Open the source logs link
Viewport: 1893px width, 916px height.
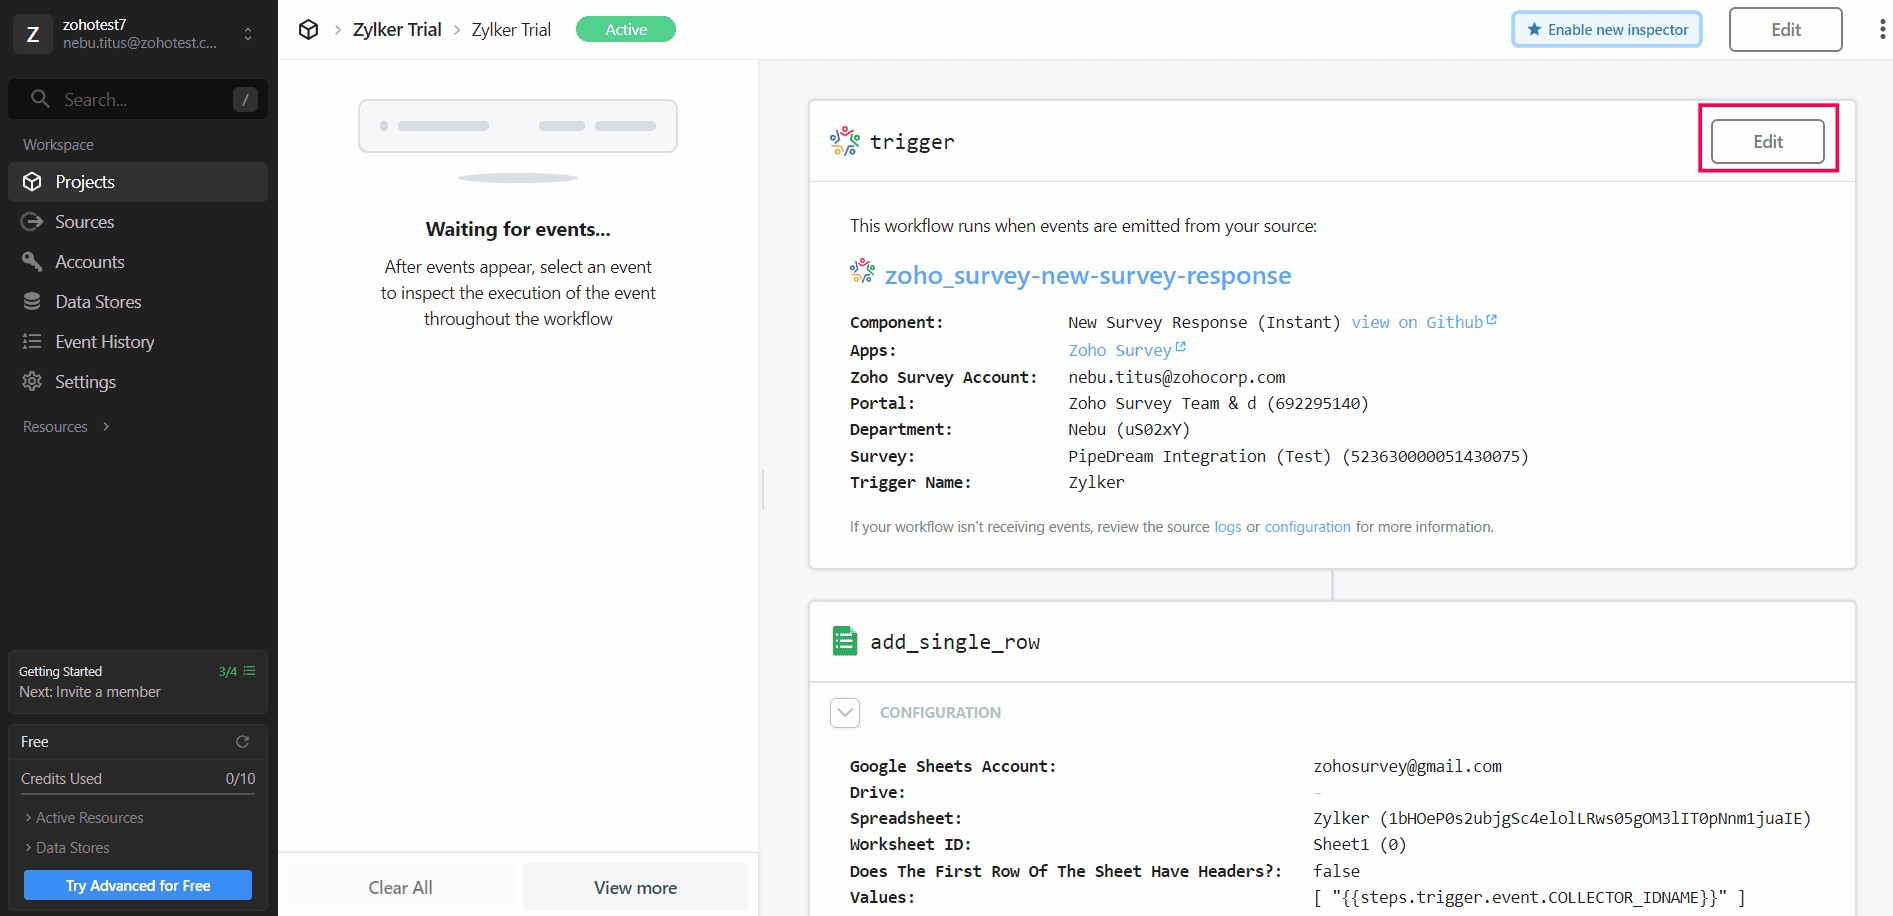(x=1228, y=527)
